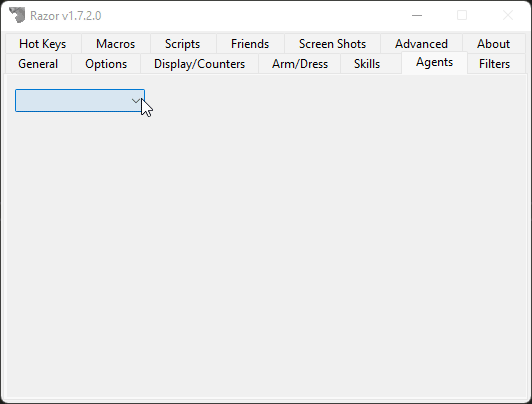Show the About tab
Image resolution: width=532 pixels, height=404 pixels.
click(x=493, y=44)
